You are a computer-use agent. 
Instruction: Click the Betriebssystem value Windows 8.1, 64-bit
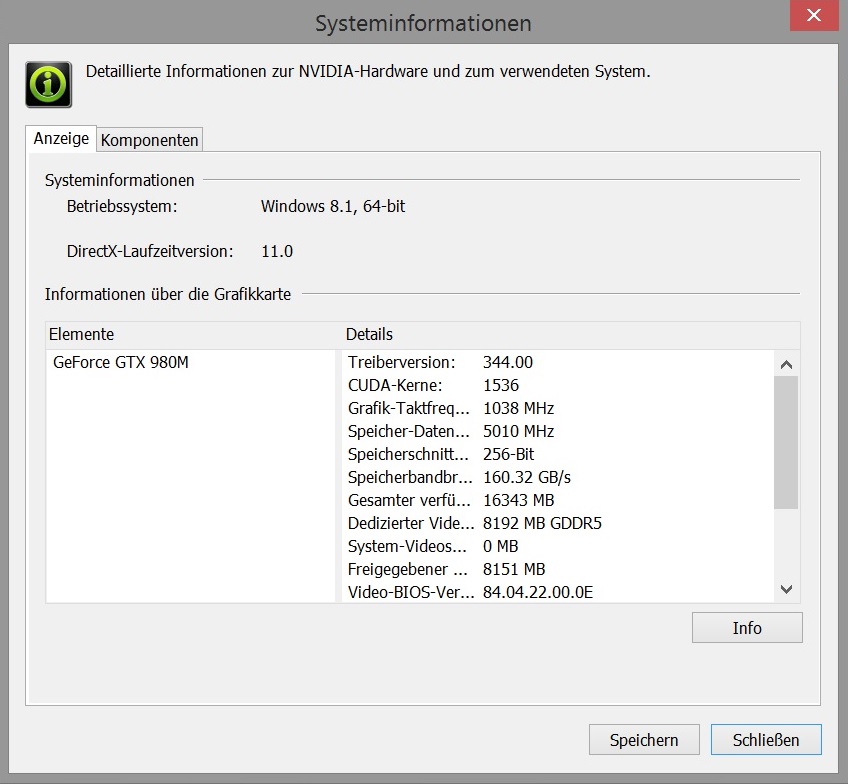pos(333,207)
